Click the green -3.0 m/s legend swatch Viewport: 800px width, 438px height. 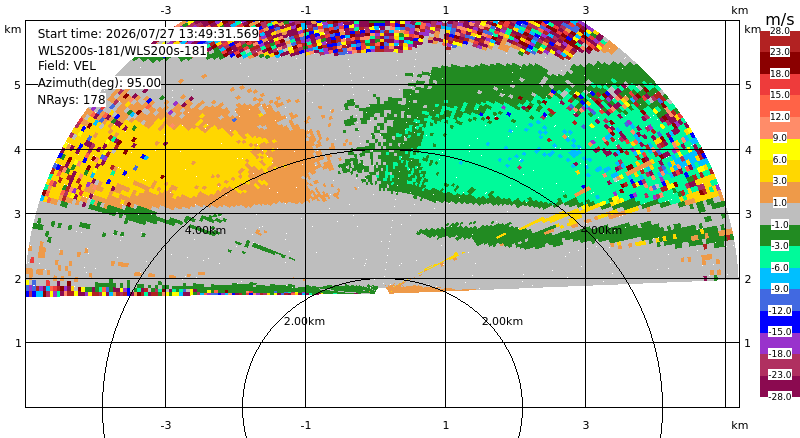click(780, 235)
